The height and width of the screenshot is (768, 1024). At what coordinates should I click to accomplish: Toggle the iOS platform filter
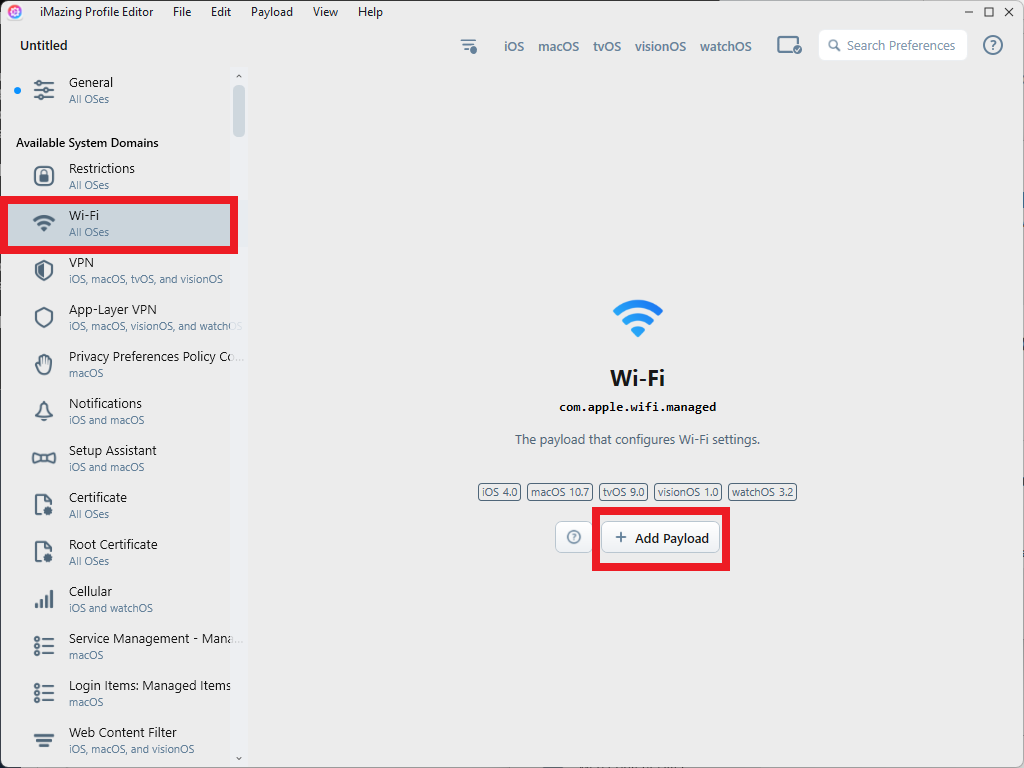coord(514,46)
